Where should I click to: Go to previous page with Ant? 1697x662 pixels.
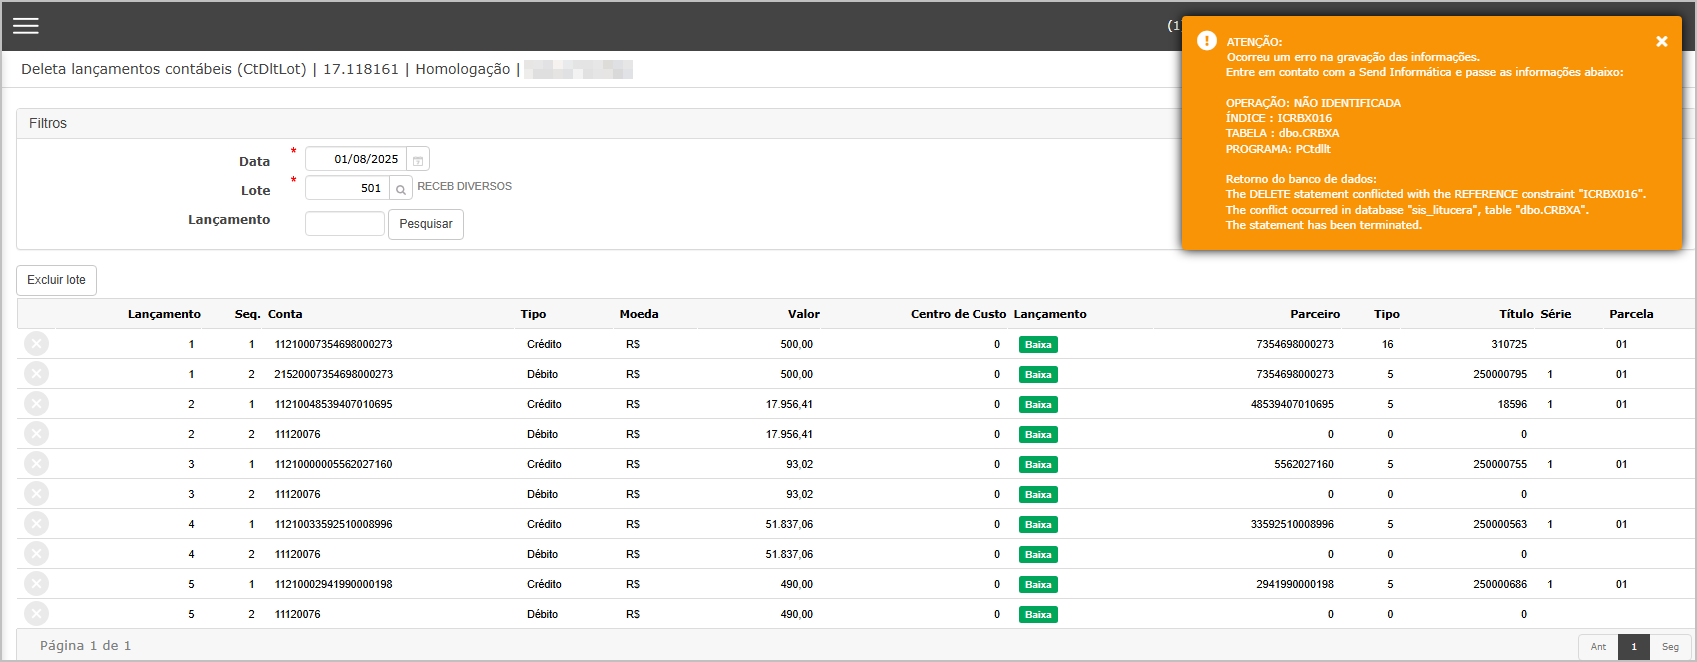pyautogui.click(x=1598, y=647)
